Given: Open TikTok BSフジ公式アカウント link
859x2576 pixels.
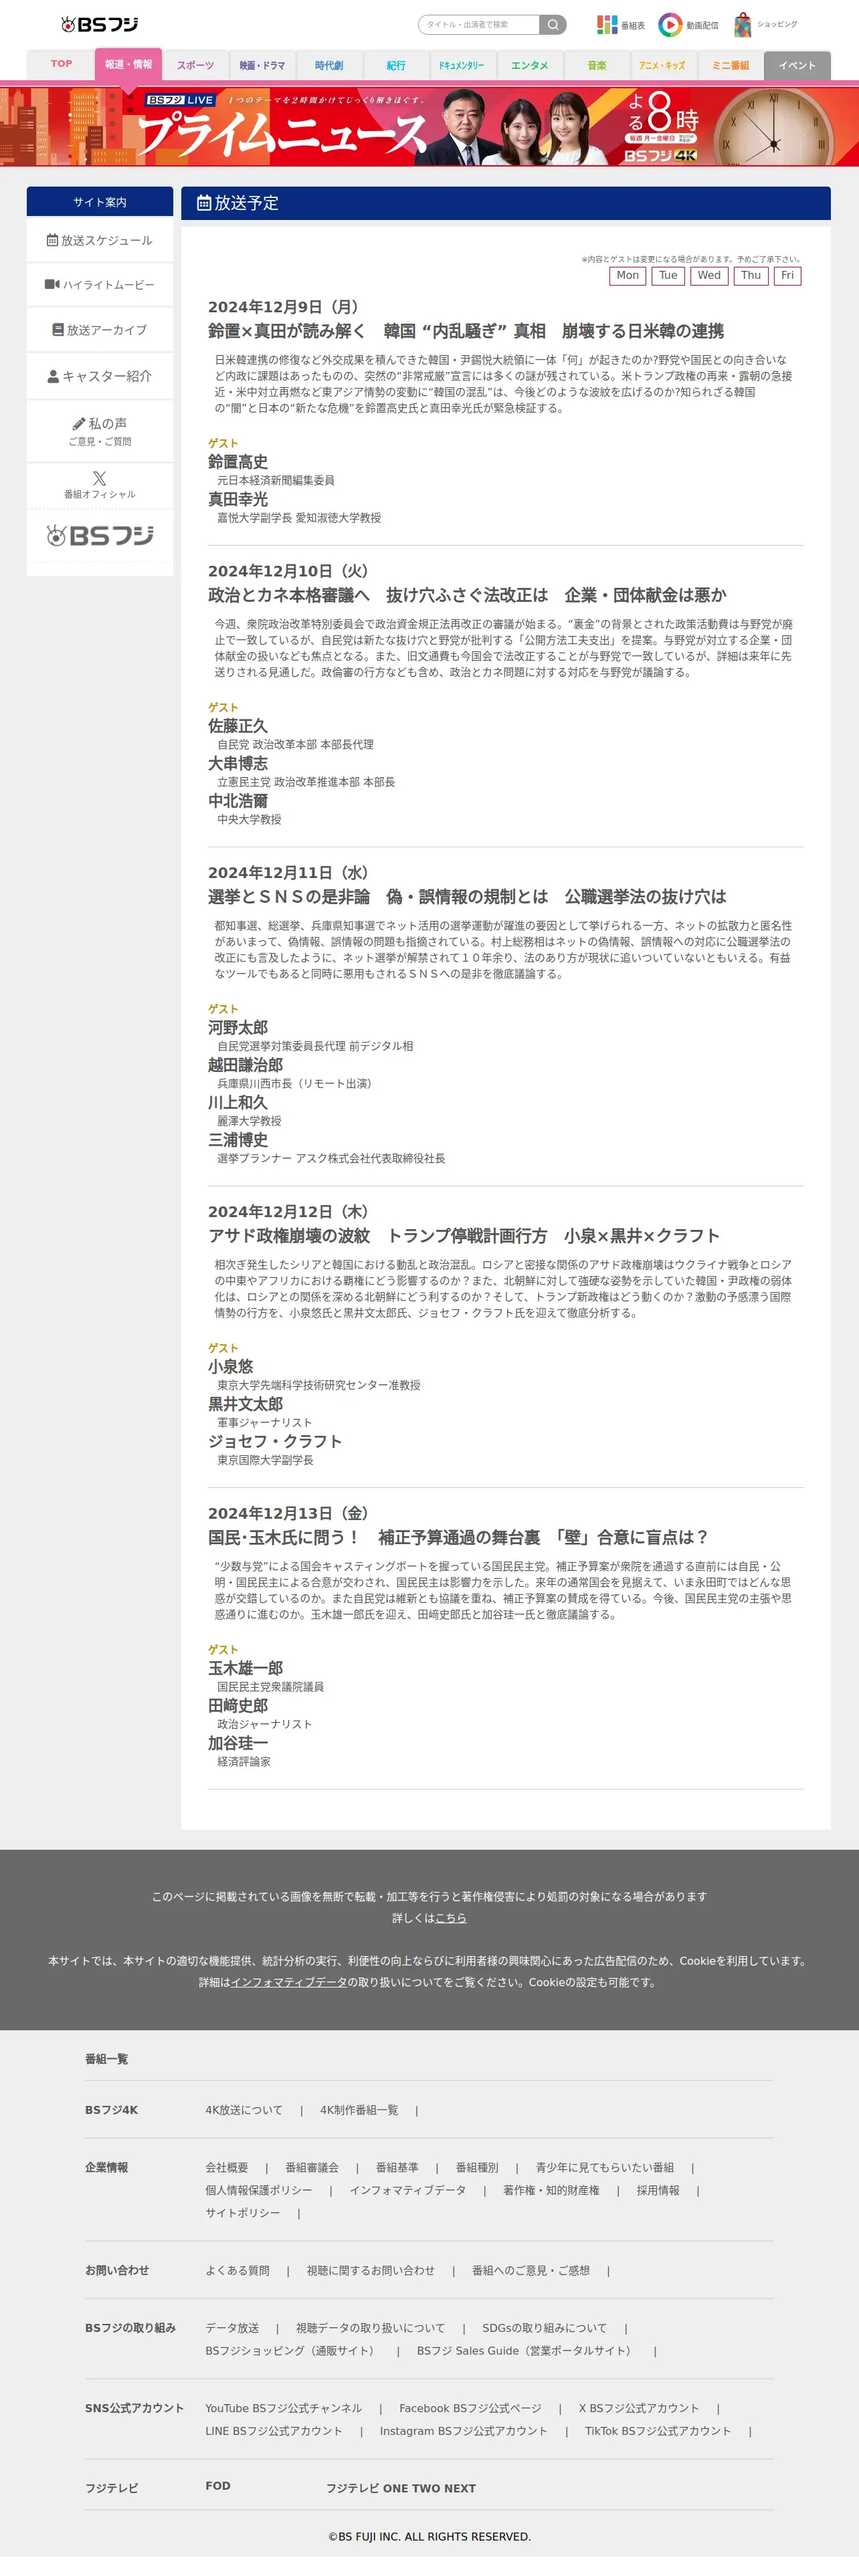Looking at the screenshot, I should click(658, 2431).
